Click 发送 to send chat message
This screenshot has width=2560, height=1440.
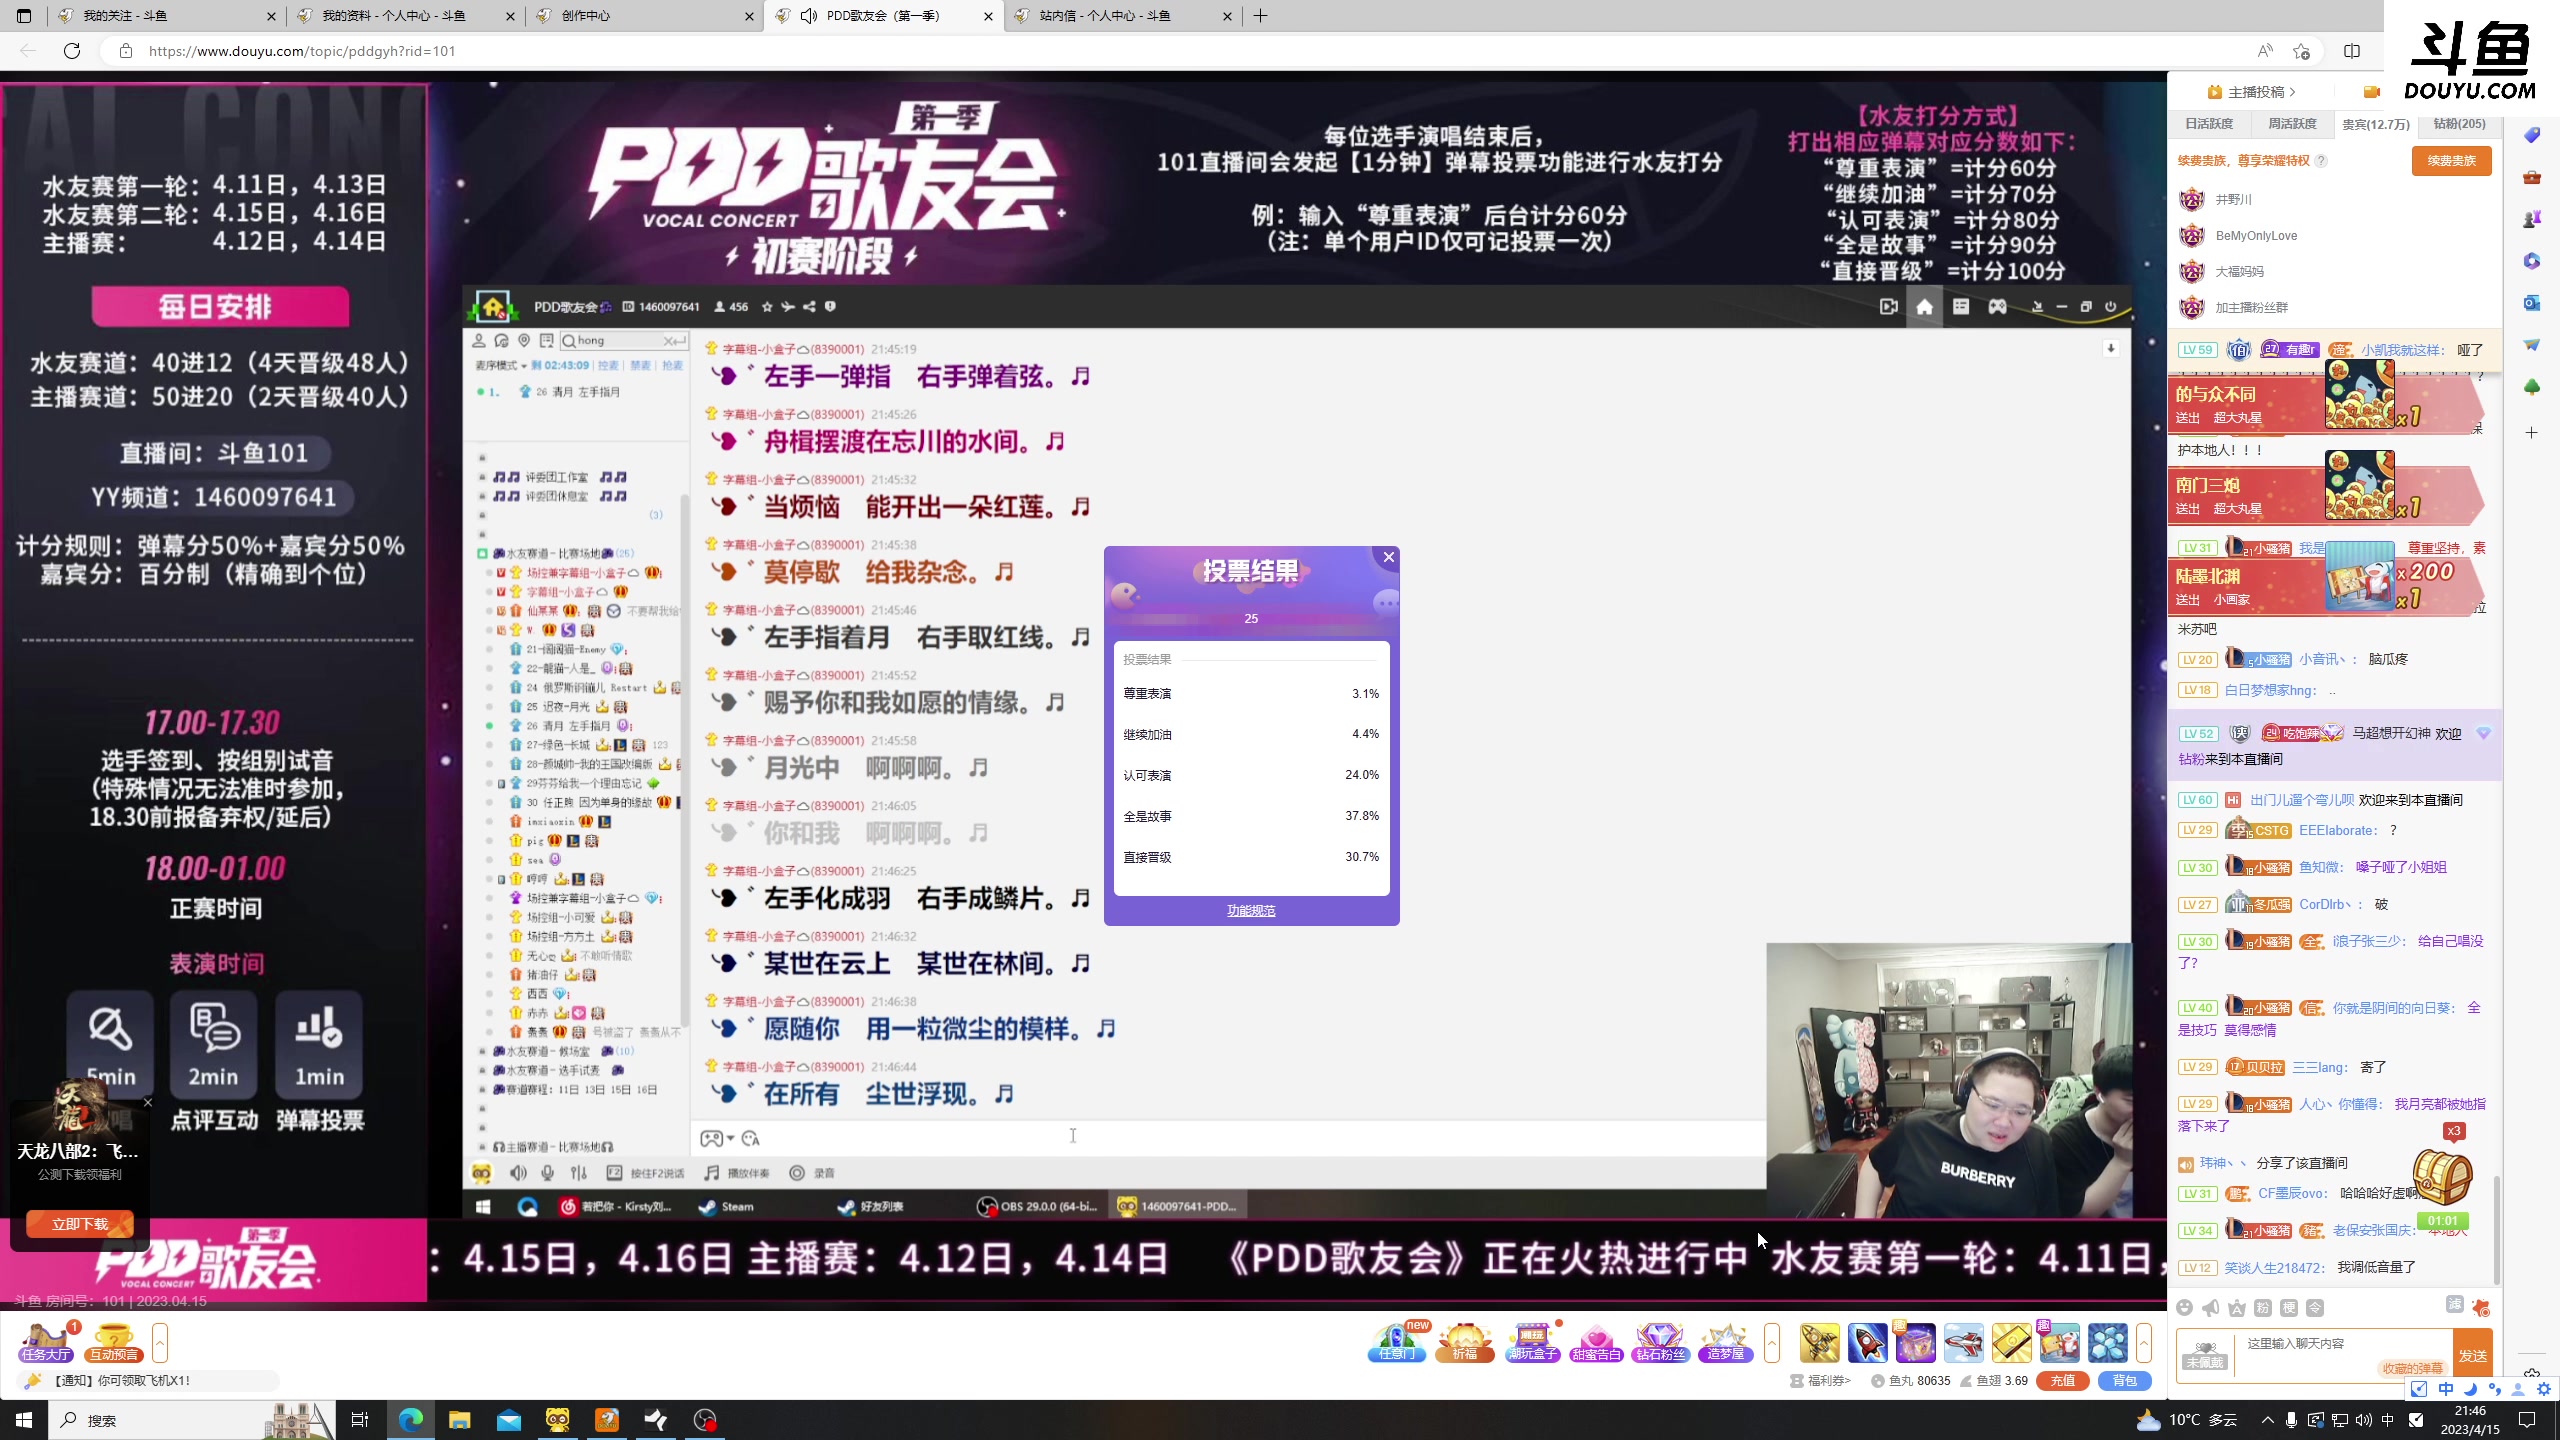[x=2473, y=1355]
